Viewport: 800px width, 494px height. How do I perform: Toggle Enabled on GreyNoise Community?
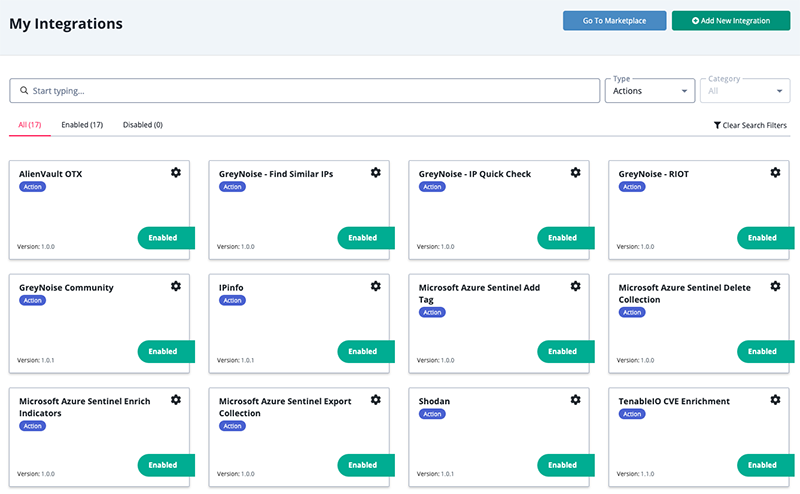pos(166,352)
